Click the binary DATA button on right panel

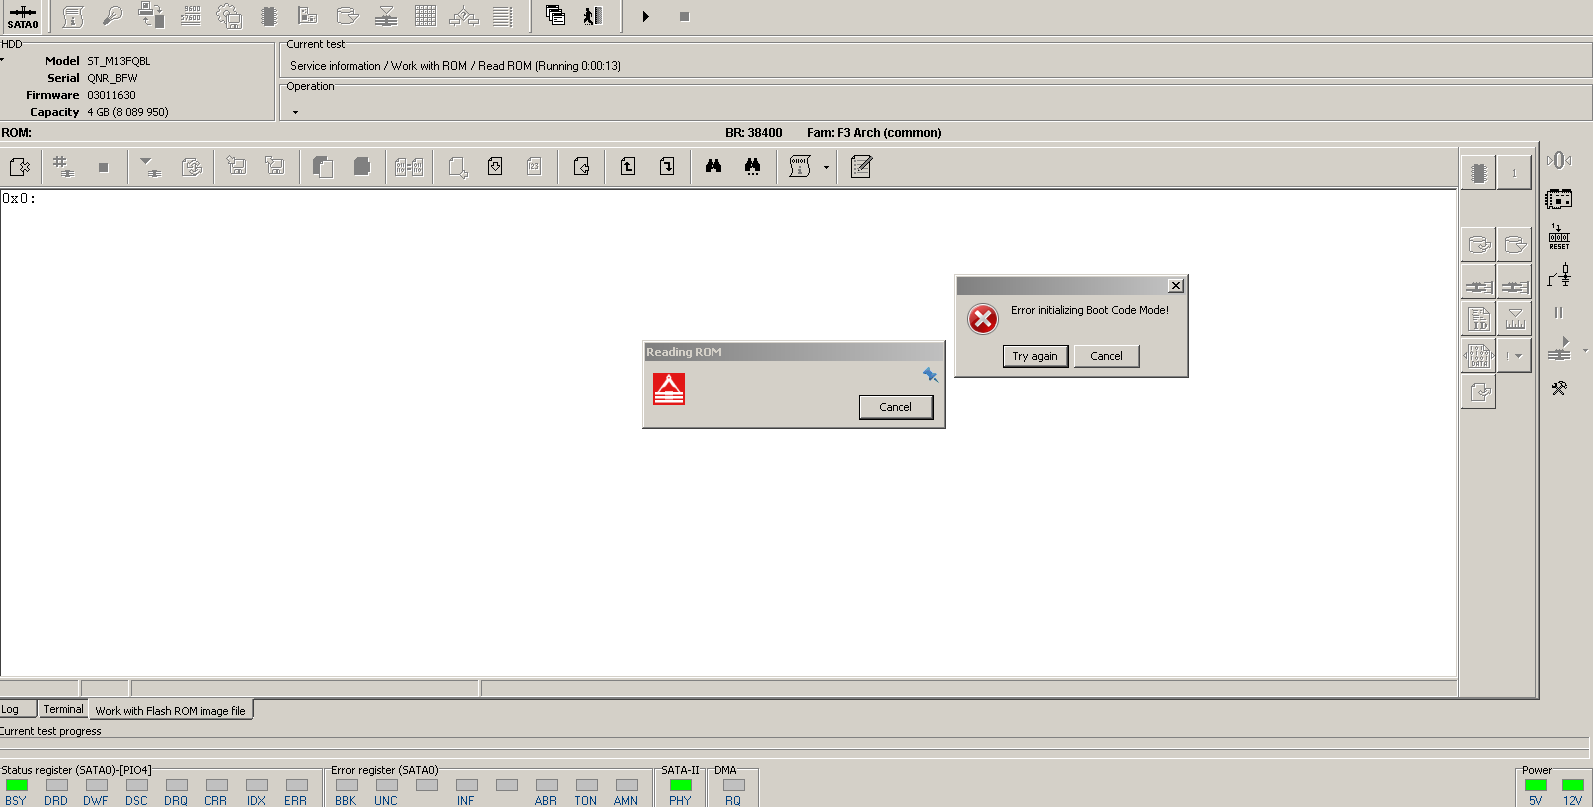coord(1478,356)
